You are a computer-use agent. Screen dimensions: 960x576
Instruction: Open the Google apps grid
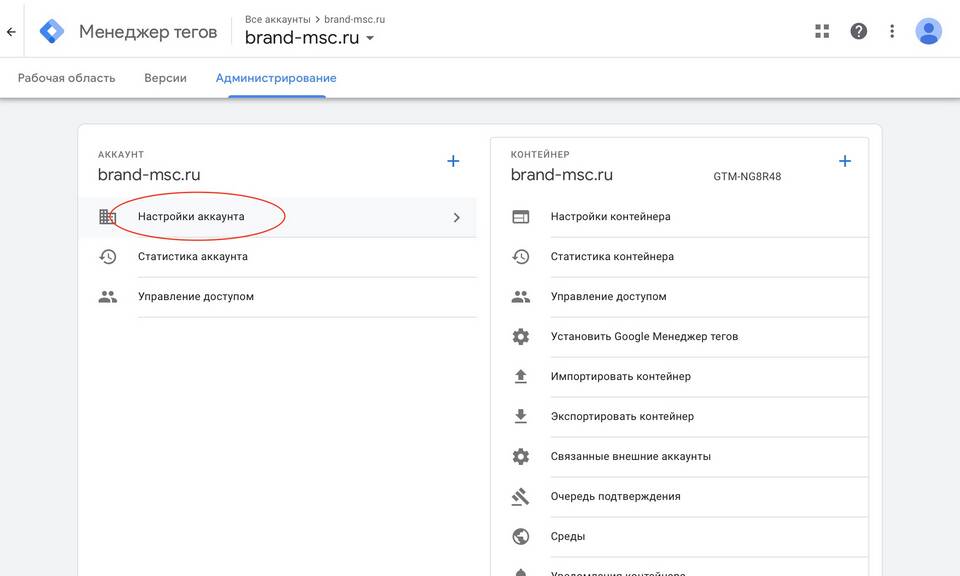point(822,31)
